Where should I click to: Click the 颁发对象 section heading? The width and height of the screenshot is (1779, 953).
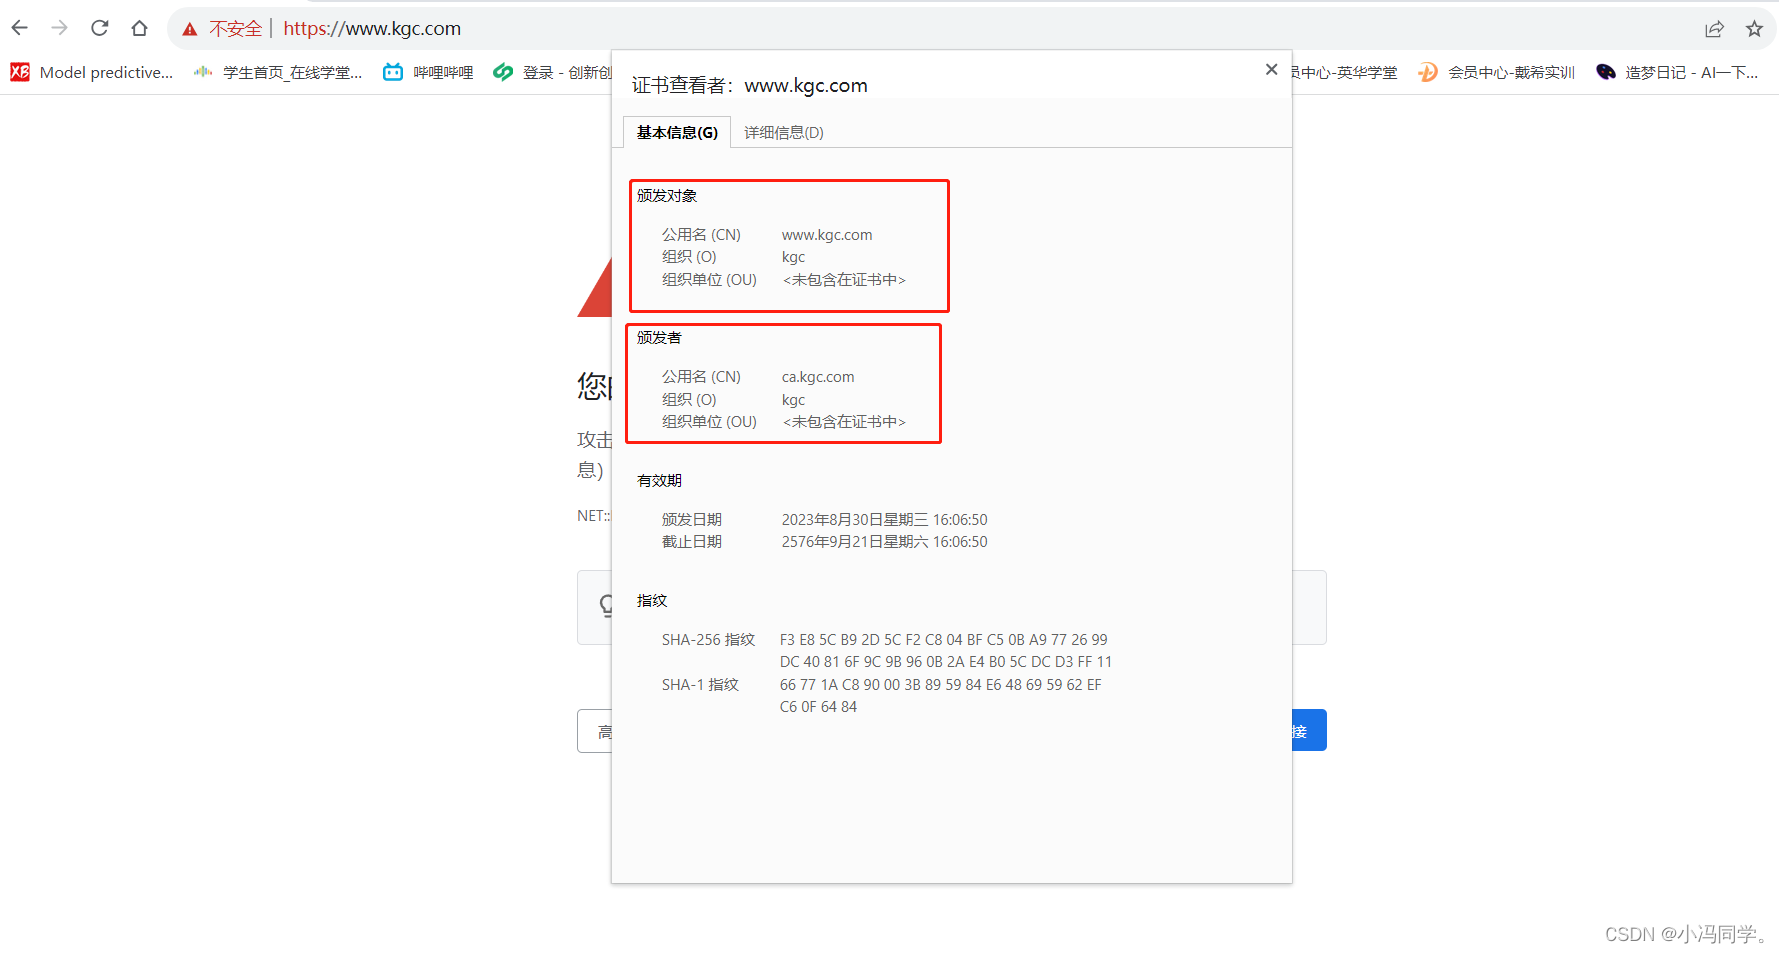point(667,196)
